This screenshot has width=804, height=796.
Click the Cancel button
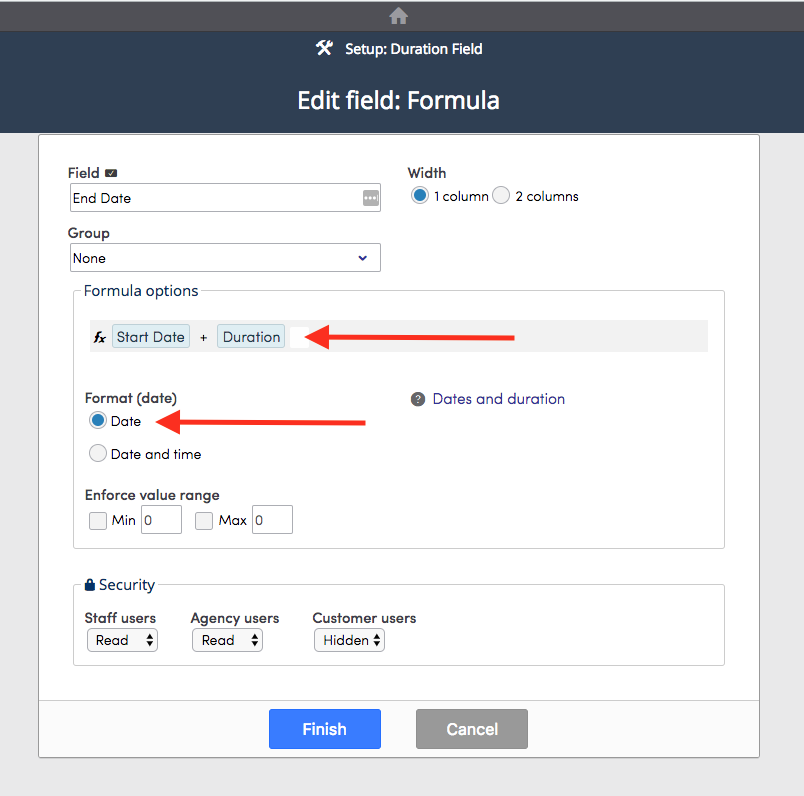(471, 729)
